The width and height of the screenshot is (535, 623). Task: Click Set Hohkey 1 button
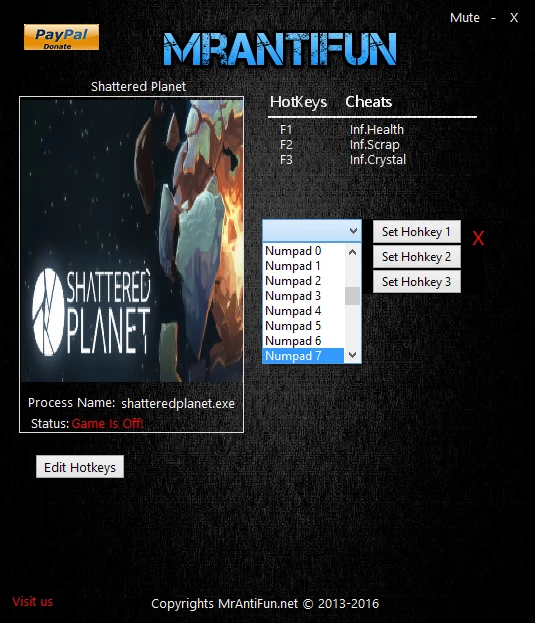[x=417, y=232]
